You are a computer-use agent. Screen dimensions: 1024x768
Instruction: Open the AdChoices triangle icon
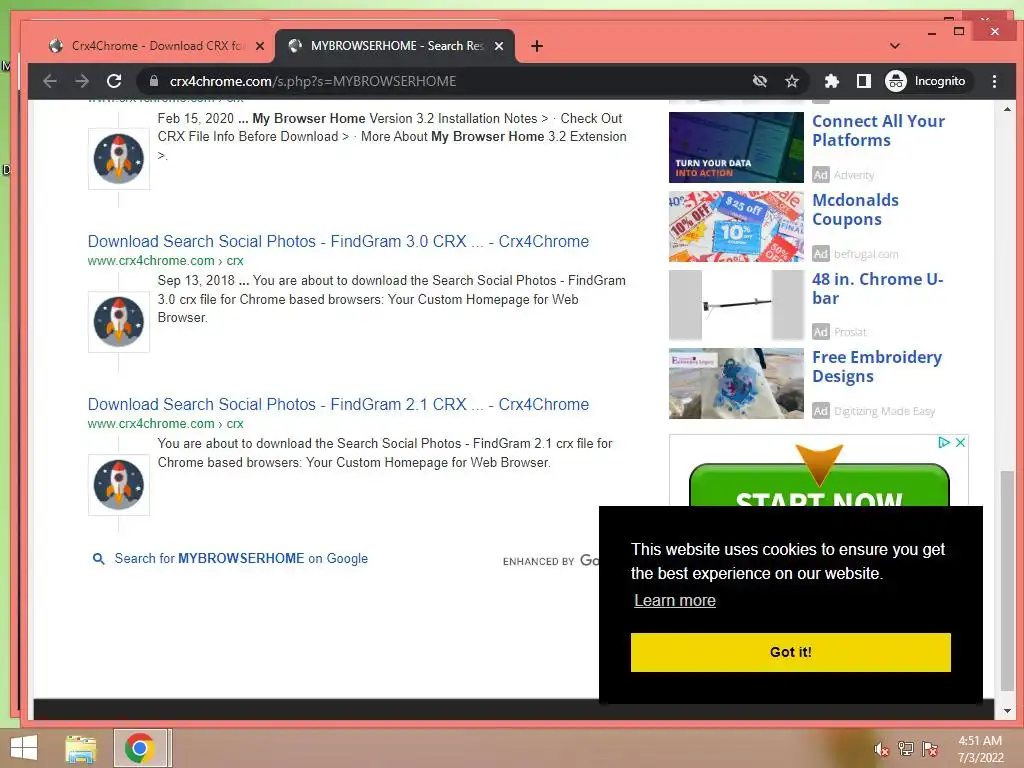click(x=944, y=442)
